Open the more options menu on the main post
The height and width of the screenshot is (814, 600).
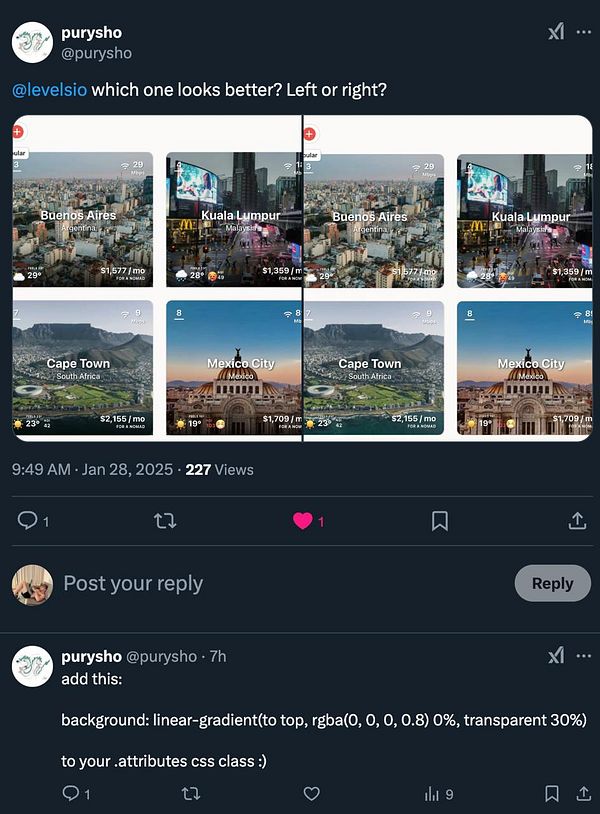click(583, 31)
